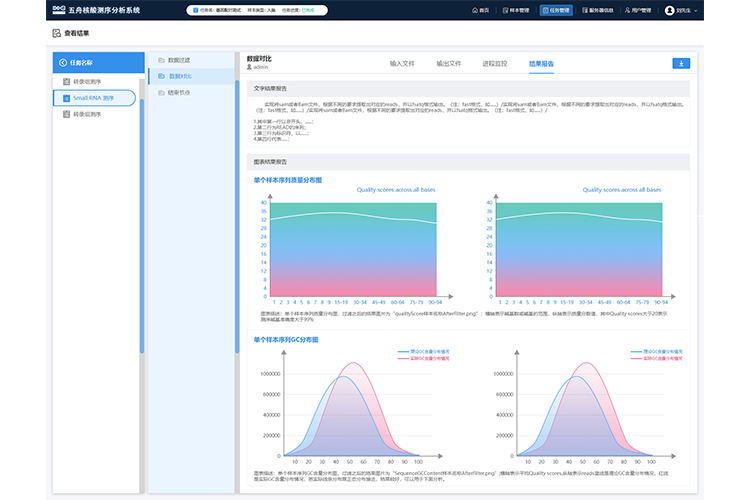This screenshot has width=750, height=500.
Task: Click the 数据过滤 folder icon
Action: [x=161, y=60]
